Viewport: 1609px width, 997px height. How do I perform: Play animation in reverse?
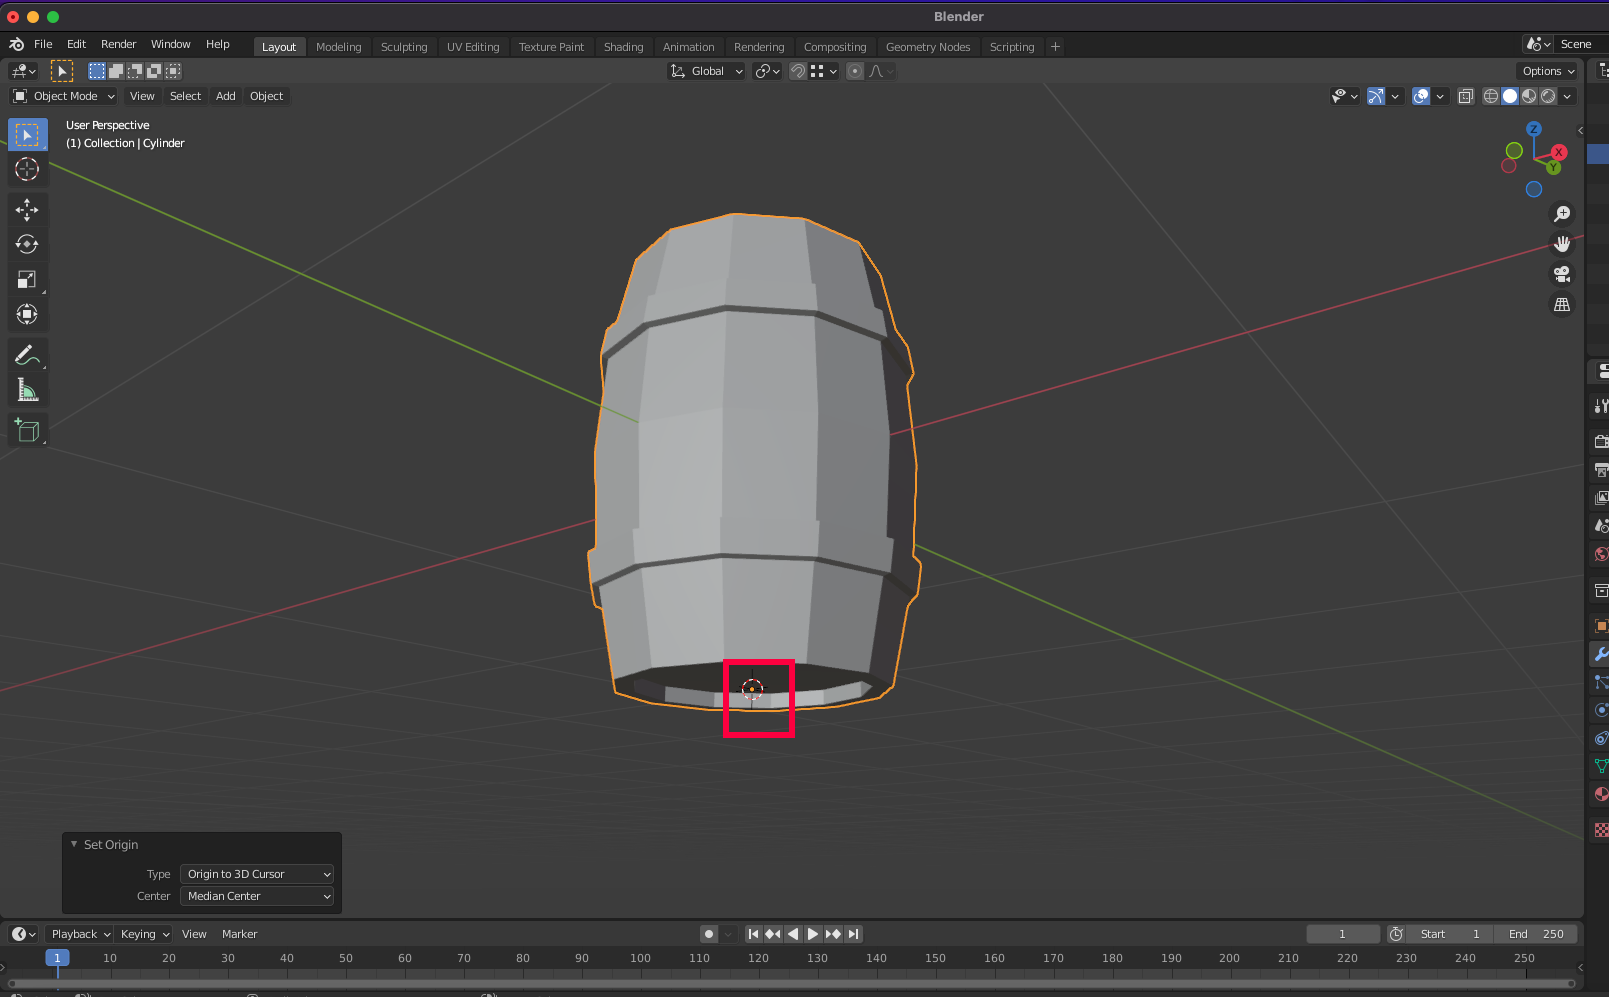(793, 934)
